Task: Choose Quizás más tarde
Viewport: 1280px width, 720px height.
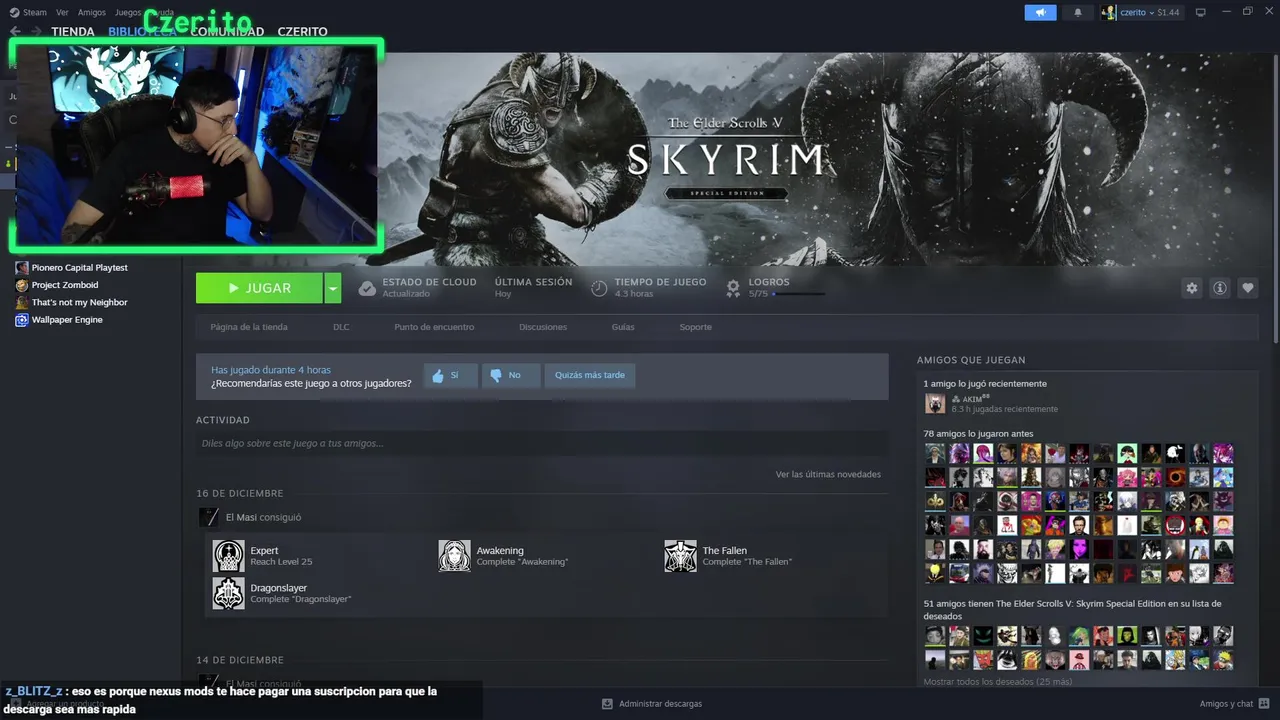Action: point(590,375)
